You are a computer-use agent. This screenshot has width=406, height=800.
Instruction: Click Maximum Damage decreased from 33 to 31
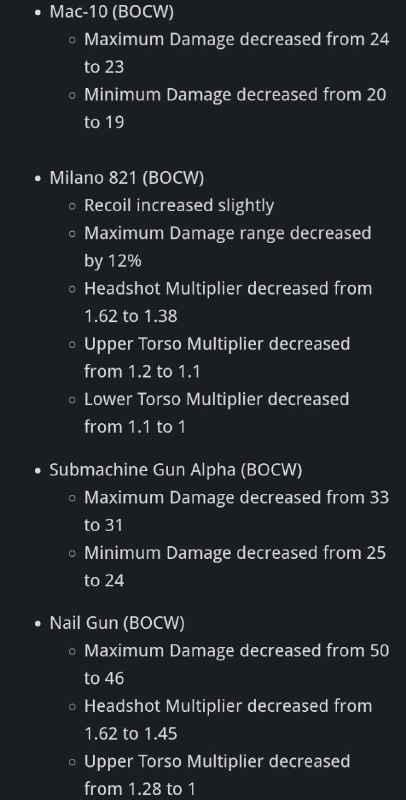click(x=237, y=511)
